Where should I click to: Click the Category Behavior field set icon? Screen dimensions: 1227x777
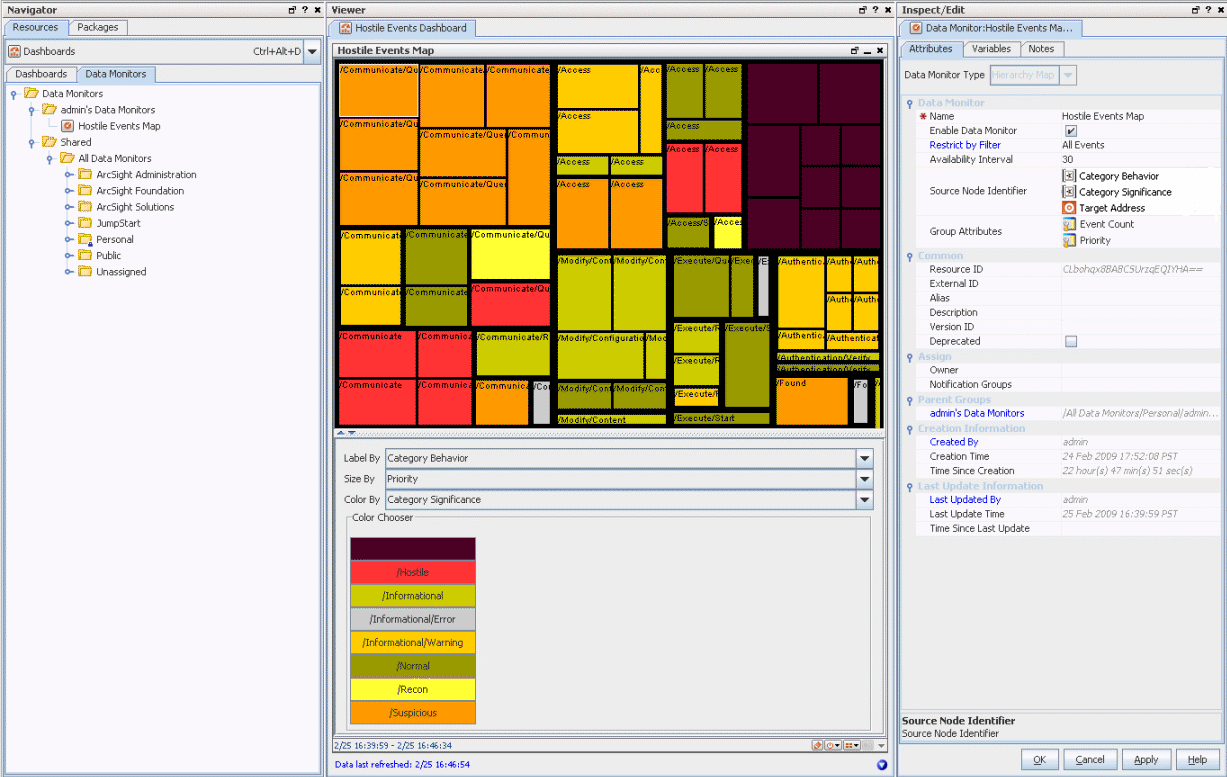(1069, 177)
